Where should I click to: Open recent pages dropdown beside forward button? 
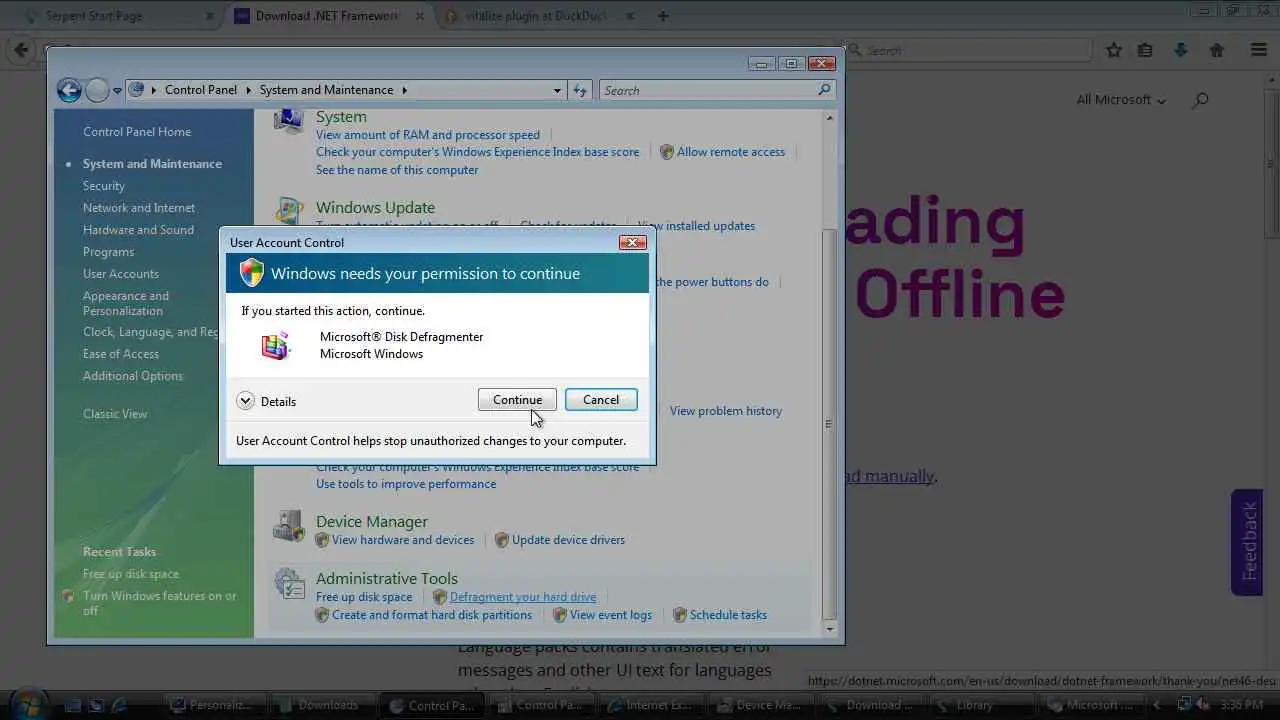point(117,91)
